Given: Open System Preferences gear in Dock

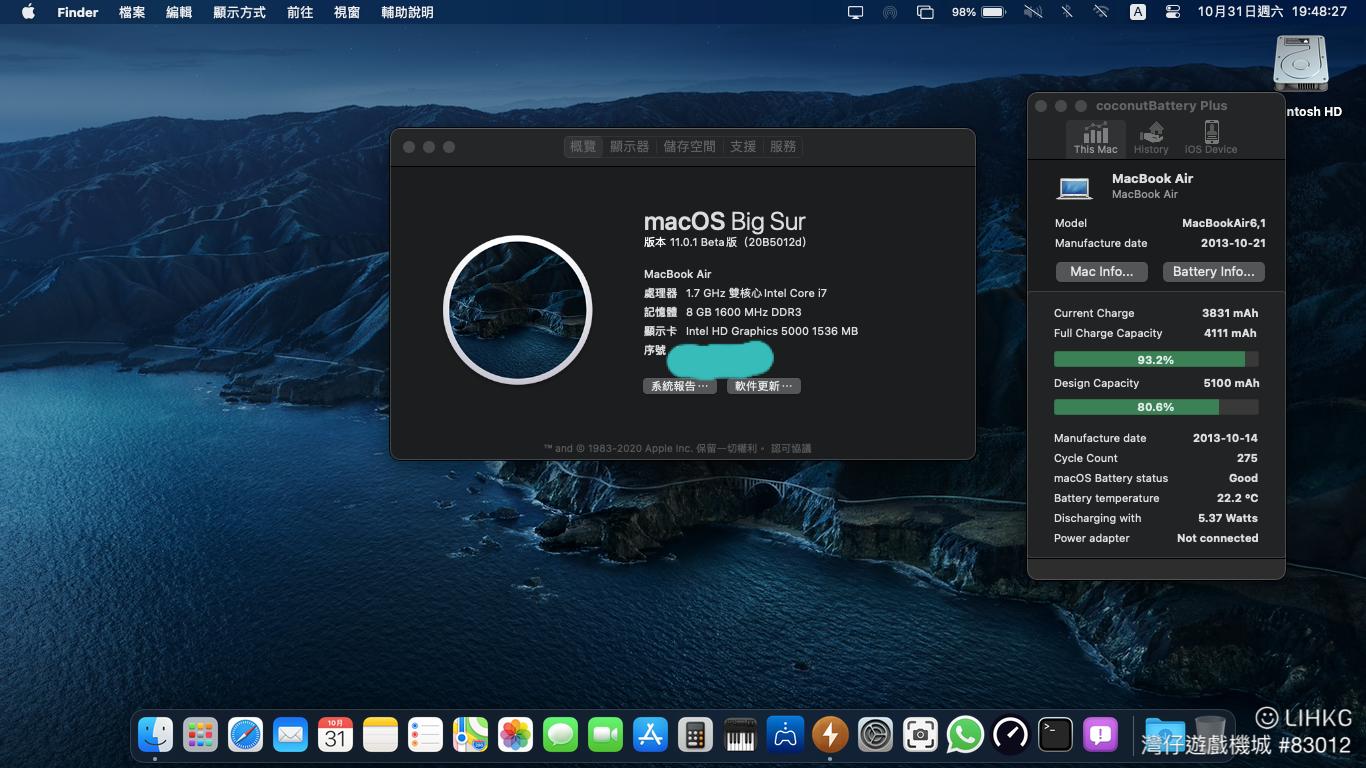Looking at the screenshot, I should (x=875, y=736).
